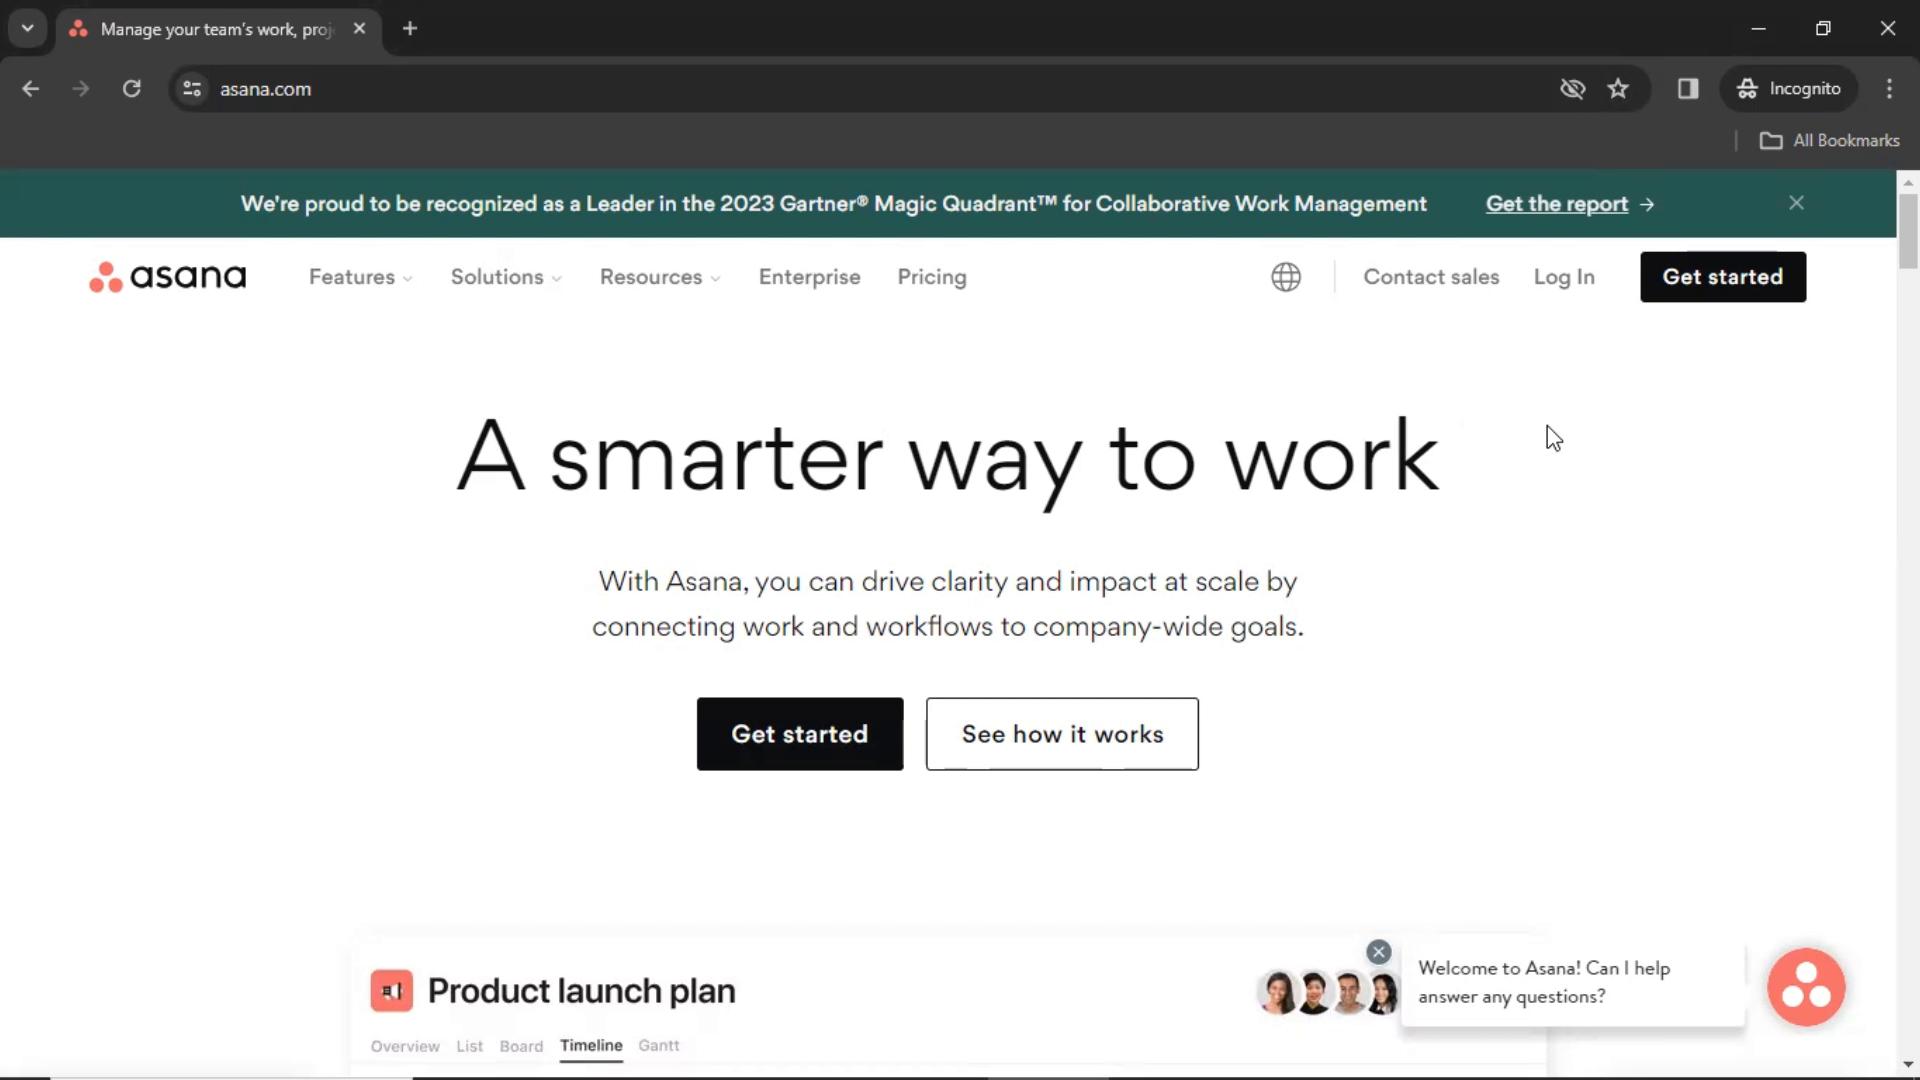Select the Timeline tab in product demo
Screen dimensions: 1920x1080
tap(591, 1046)
